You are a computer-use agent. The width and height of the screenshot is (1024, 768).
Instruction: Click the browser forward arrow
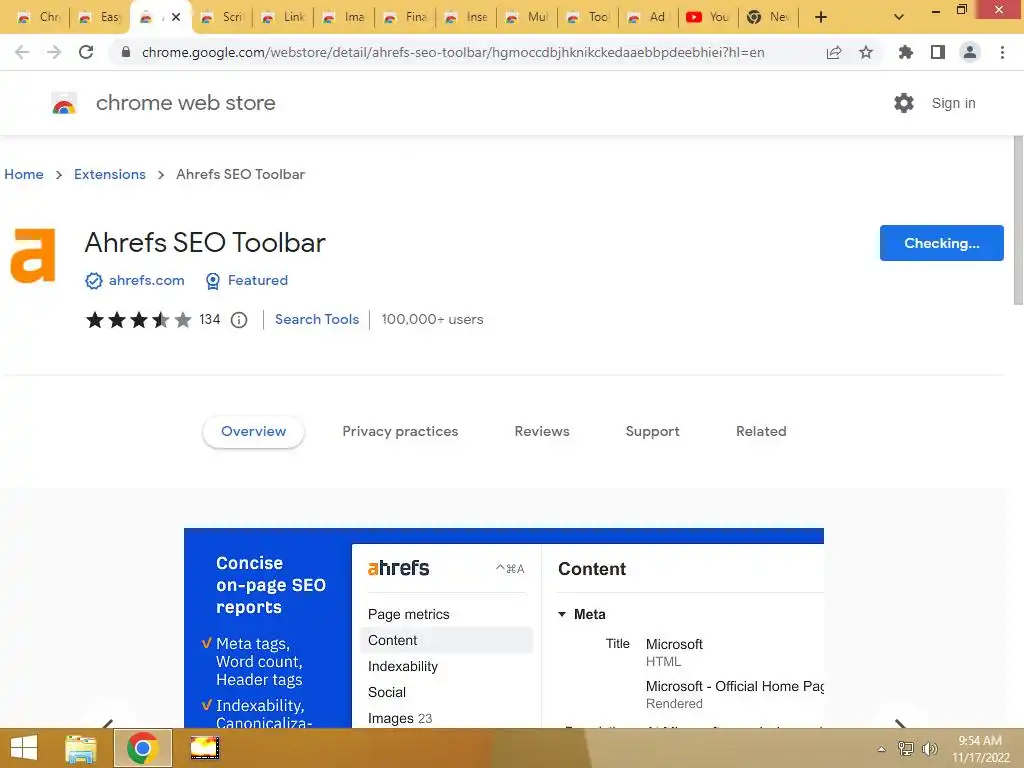click(x=54, y=52)
